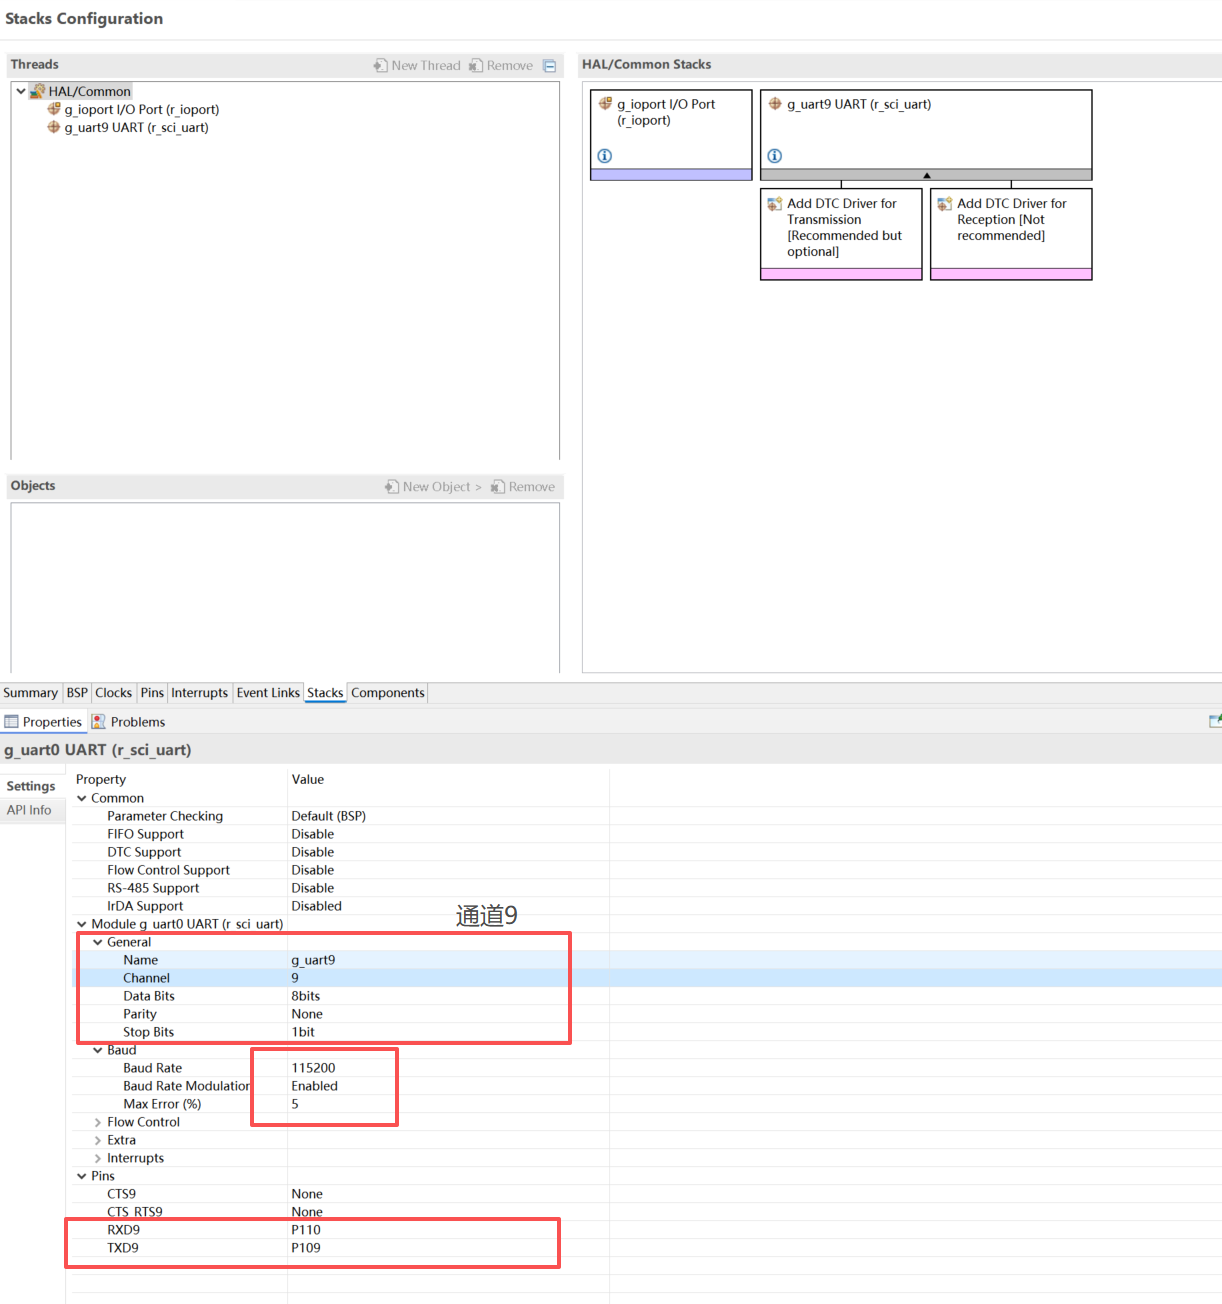Image resolution: width=1222 pixels, height=1304 pixels.
Task: Select the g_uart9 UART stack block
Action: click(x=926, y=135)
